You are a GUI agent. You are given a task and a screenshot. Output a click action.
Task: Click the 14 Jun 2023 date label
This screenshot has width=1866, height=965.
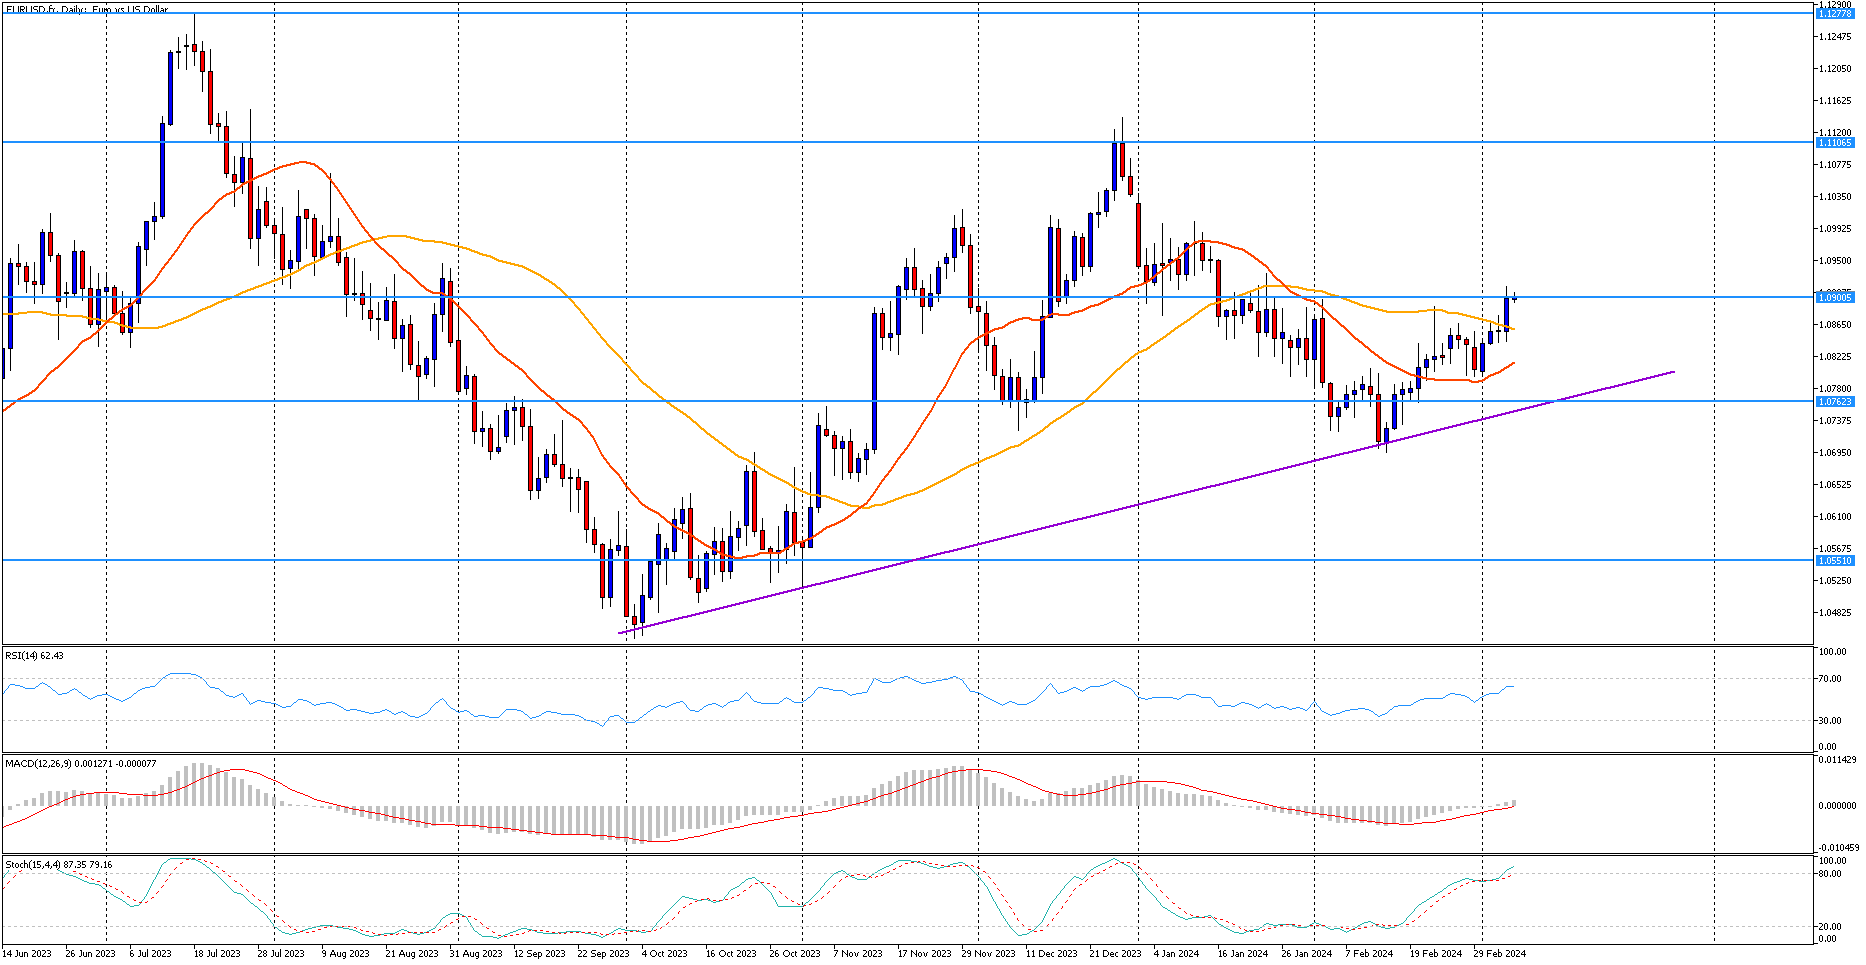[27, 954]
